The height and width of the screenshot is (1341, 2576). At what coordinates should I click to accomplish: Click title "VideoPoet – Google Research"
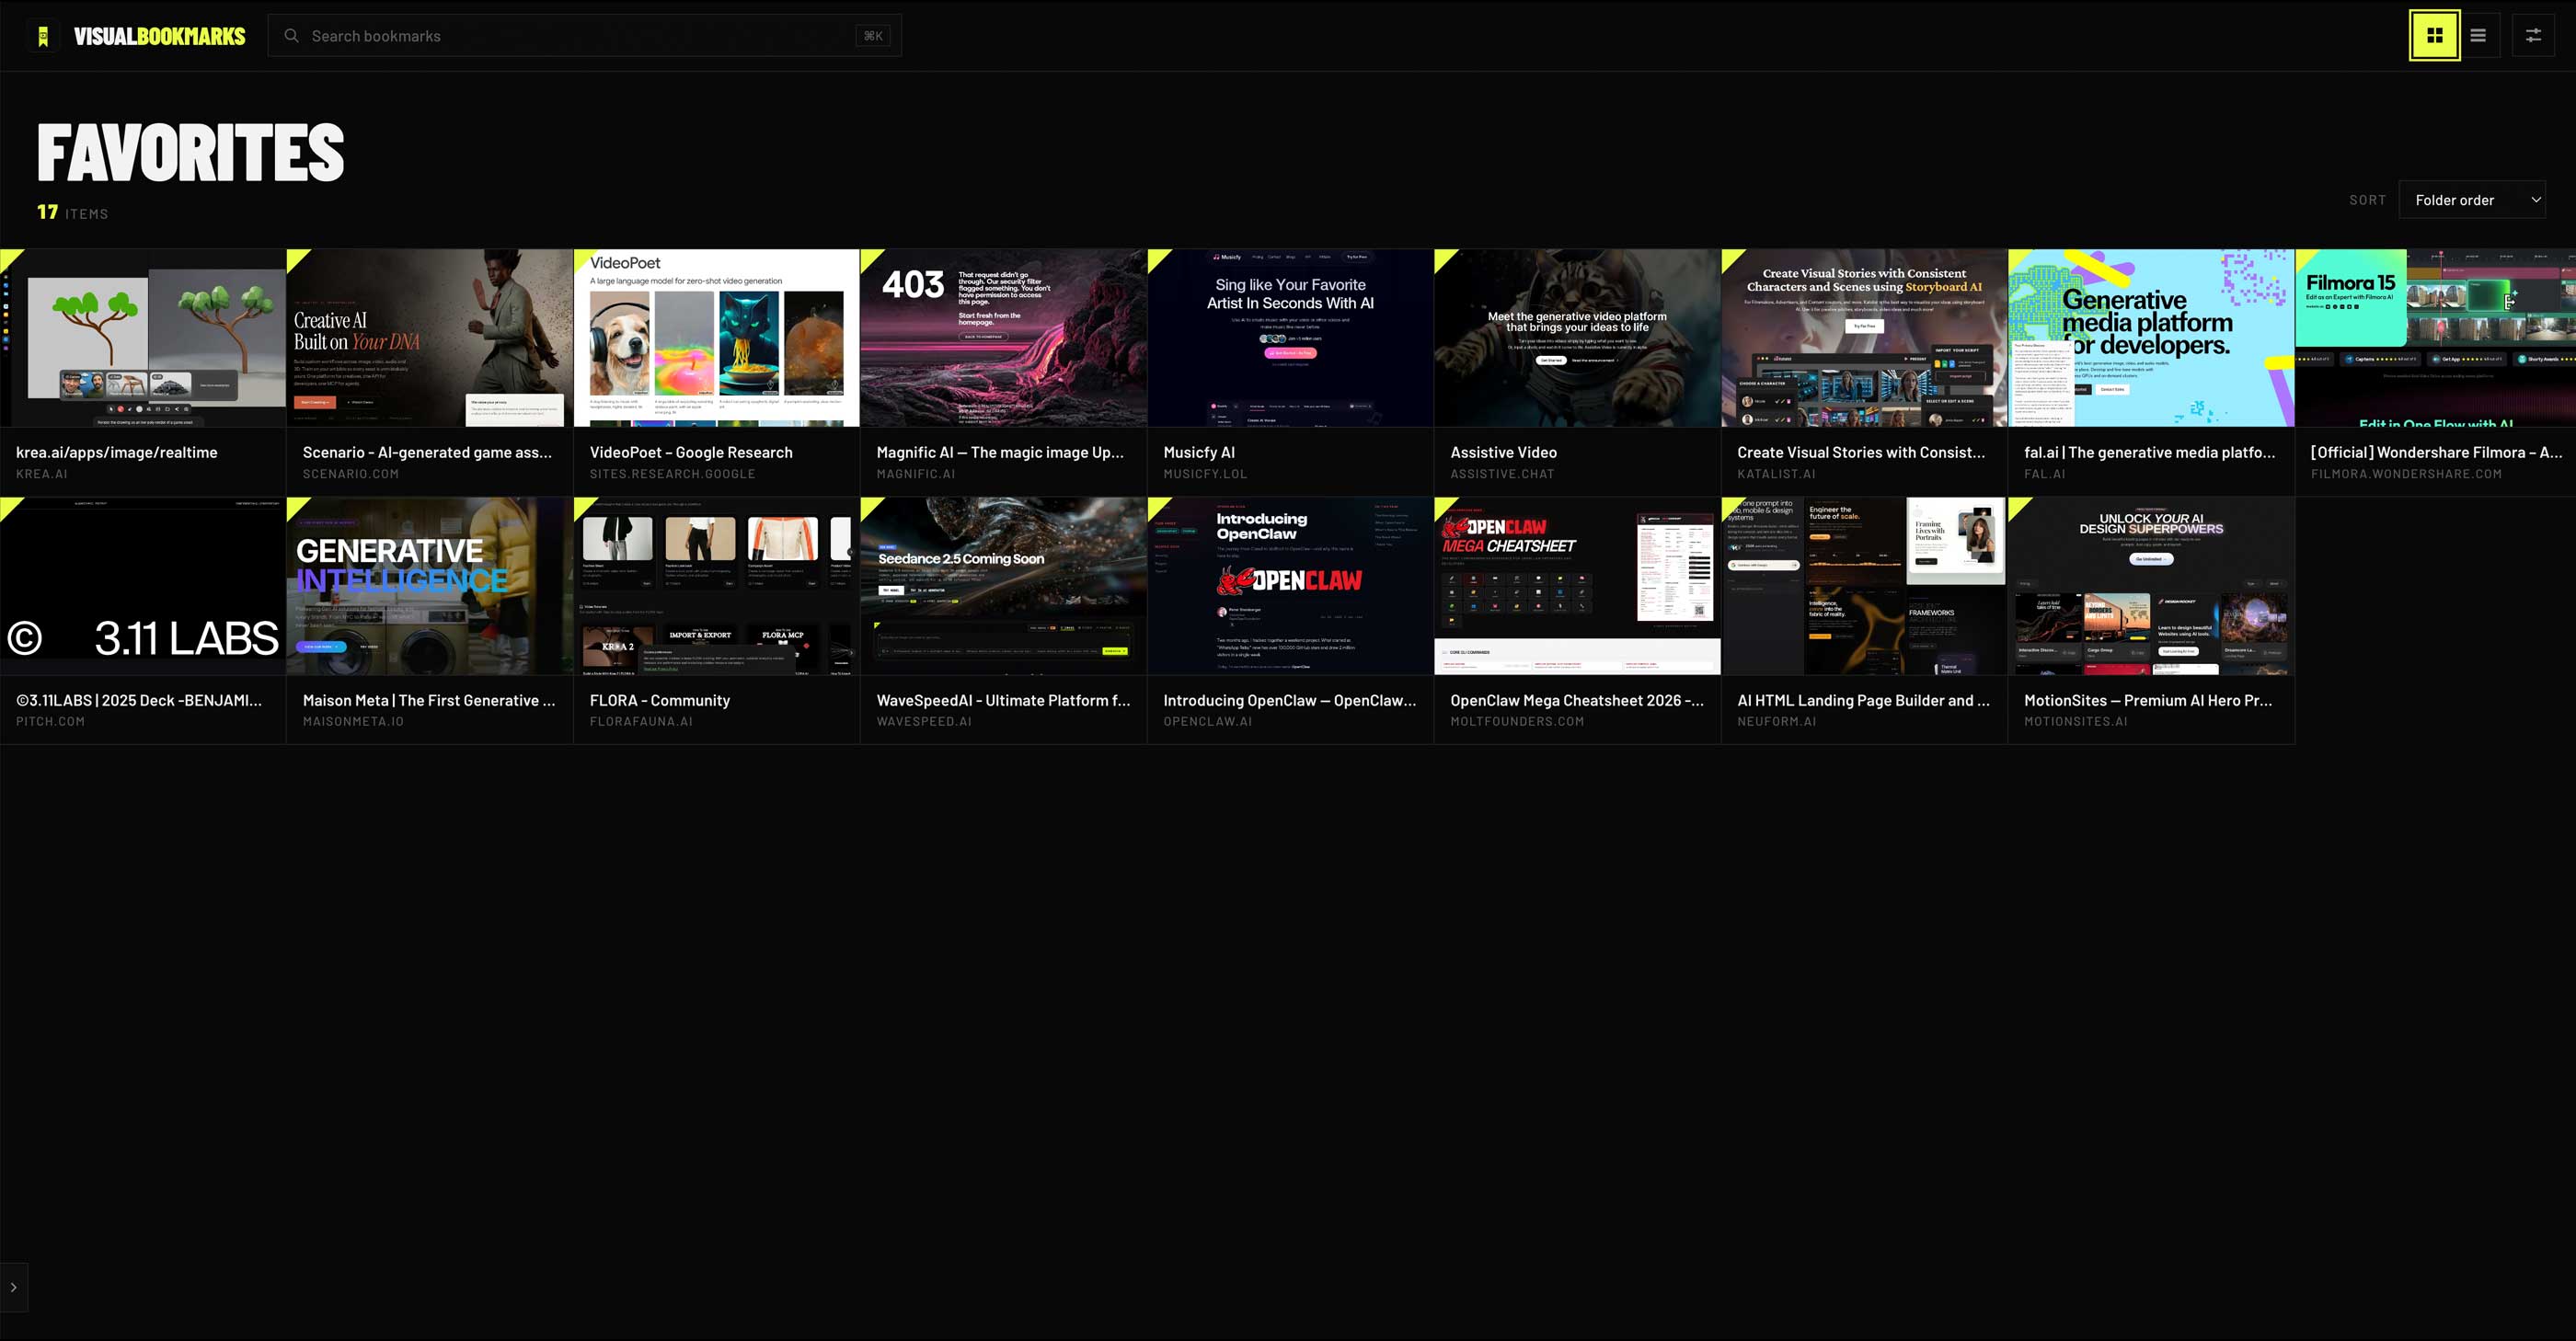click(691, 452)
